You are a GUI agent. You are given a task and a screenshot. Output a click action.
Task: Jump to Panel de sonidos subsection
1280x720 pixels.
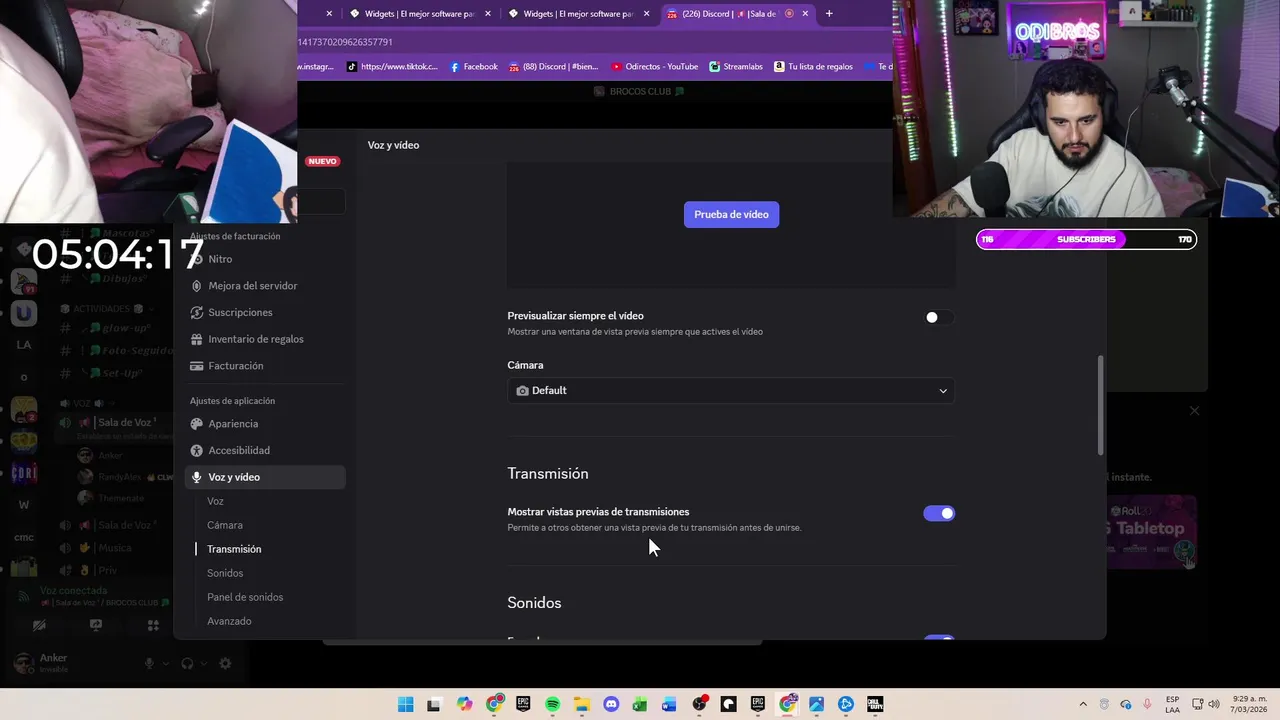click(x=245, y=597)
